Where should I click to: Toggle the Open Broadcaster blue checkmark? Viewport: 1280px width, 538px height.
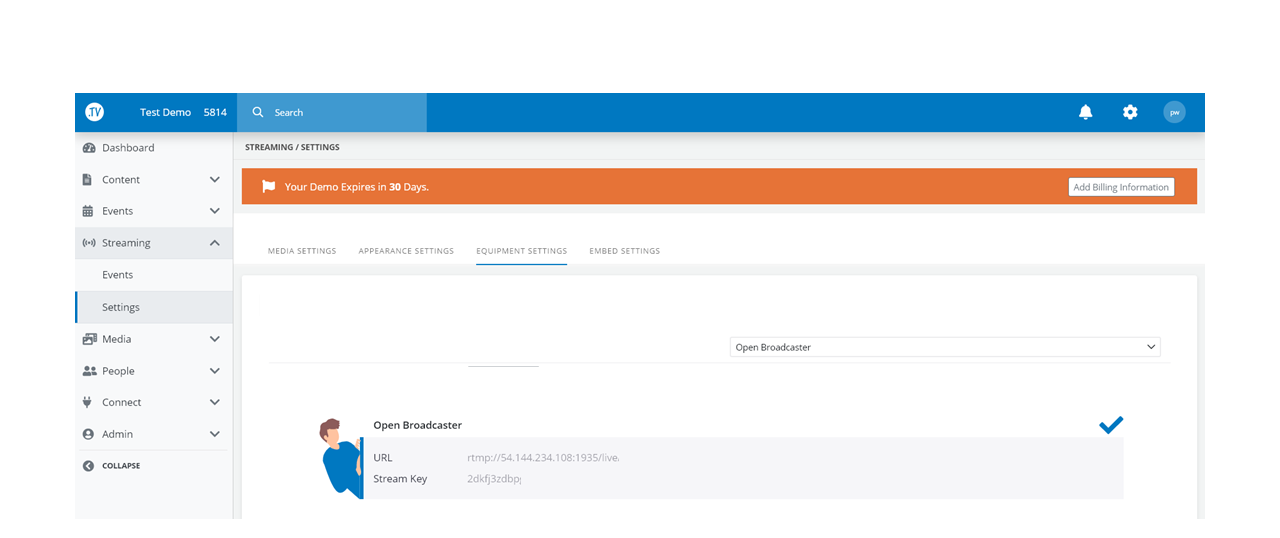point(1110,425)
